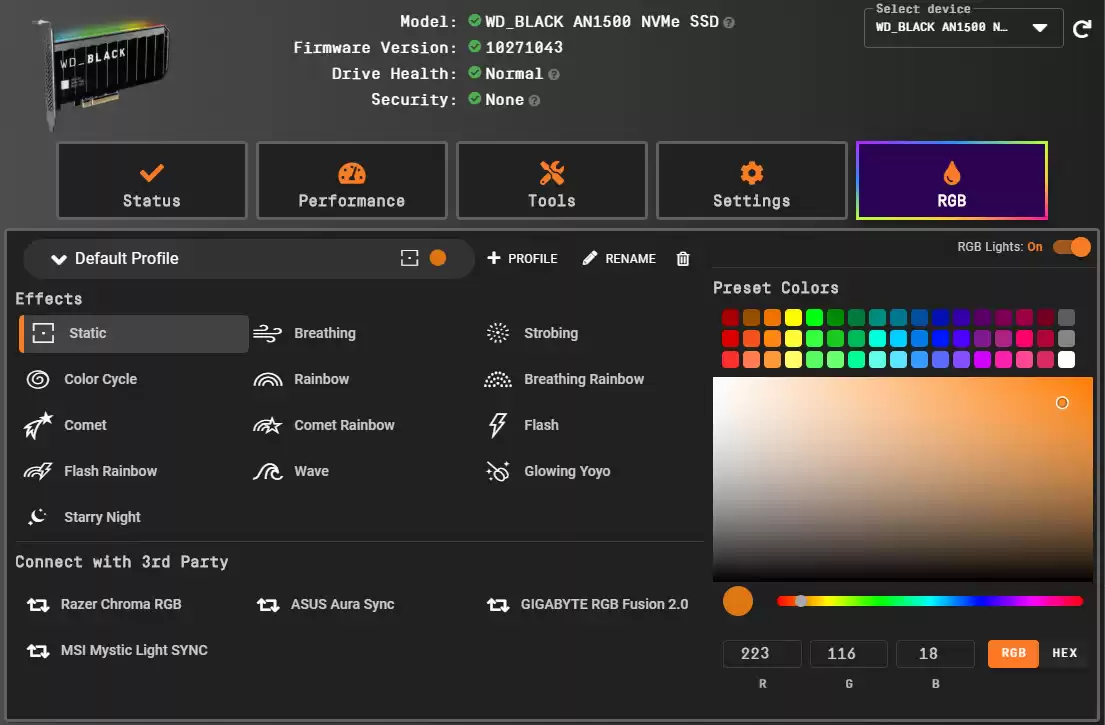Switch color input to HEX mode
Screen dimensions: 1105x725
coord(1064,653)
